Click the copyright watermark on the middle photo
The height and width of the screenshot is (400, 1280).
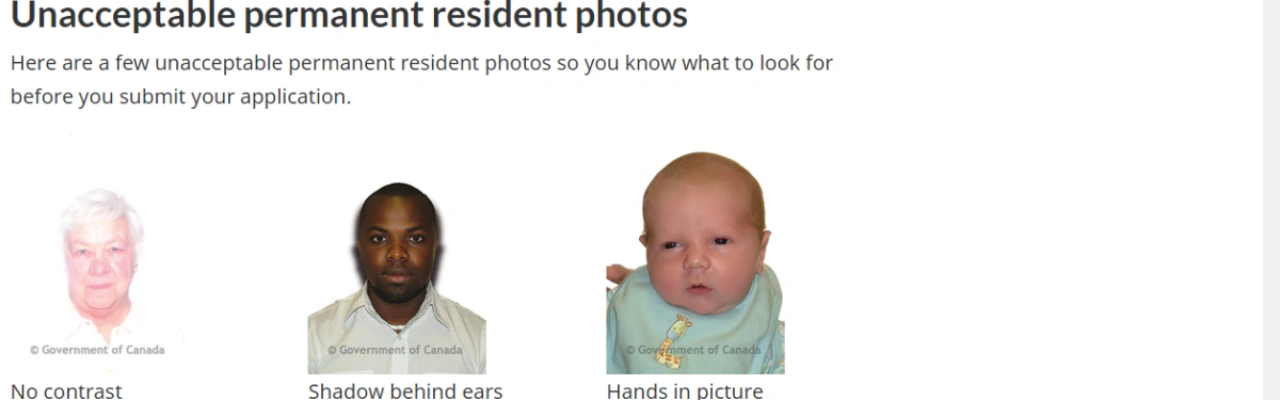[x=395, y=350]
